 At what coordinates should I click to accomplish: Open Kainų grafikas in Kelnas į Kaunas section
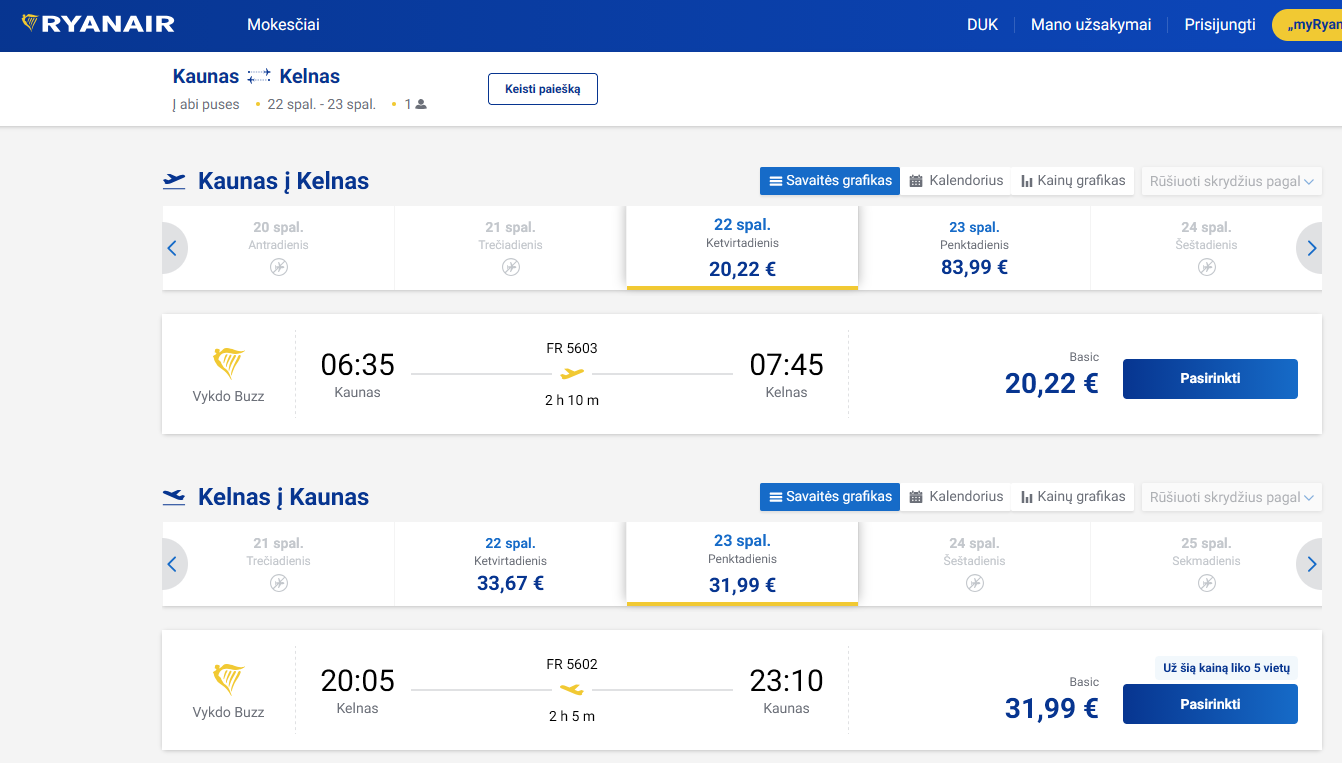pos(1073,497)
